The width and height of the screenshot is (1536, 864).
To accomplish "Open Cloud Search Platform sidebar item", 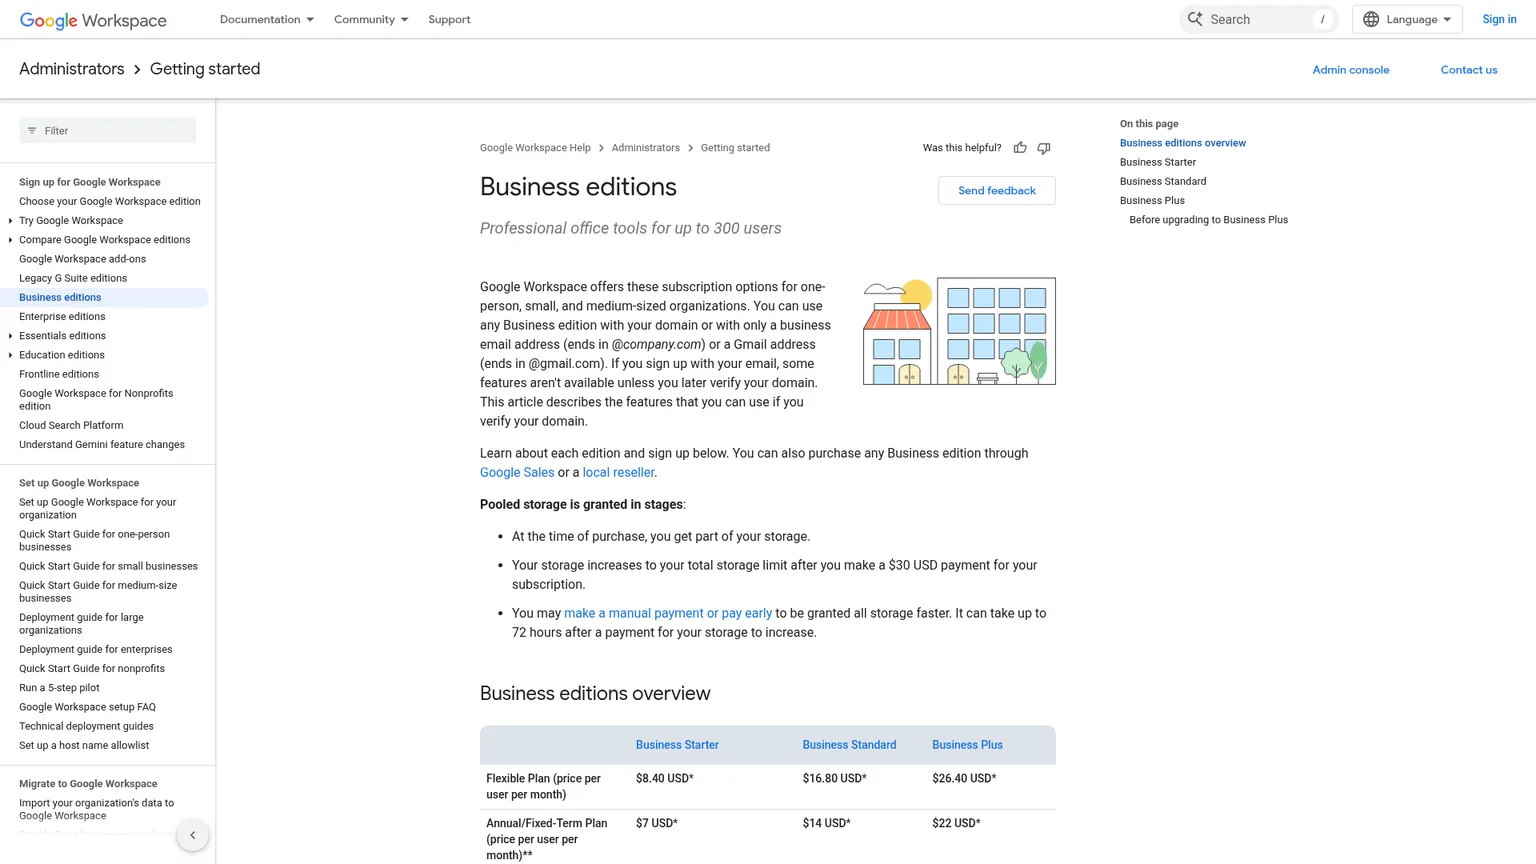I will (71, 426).
